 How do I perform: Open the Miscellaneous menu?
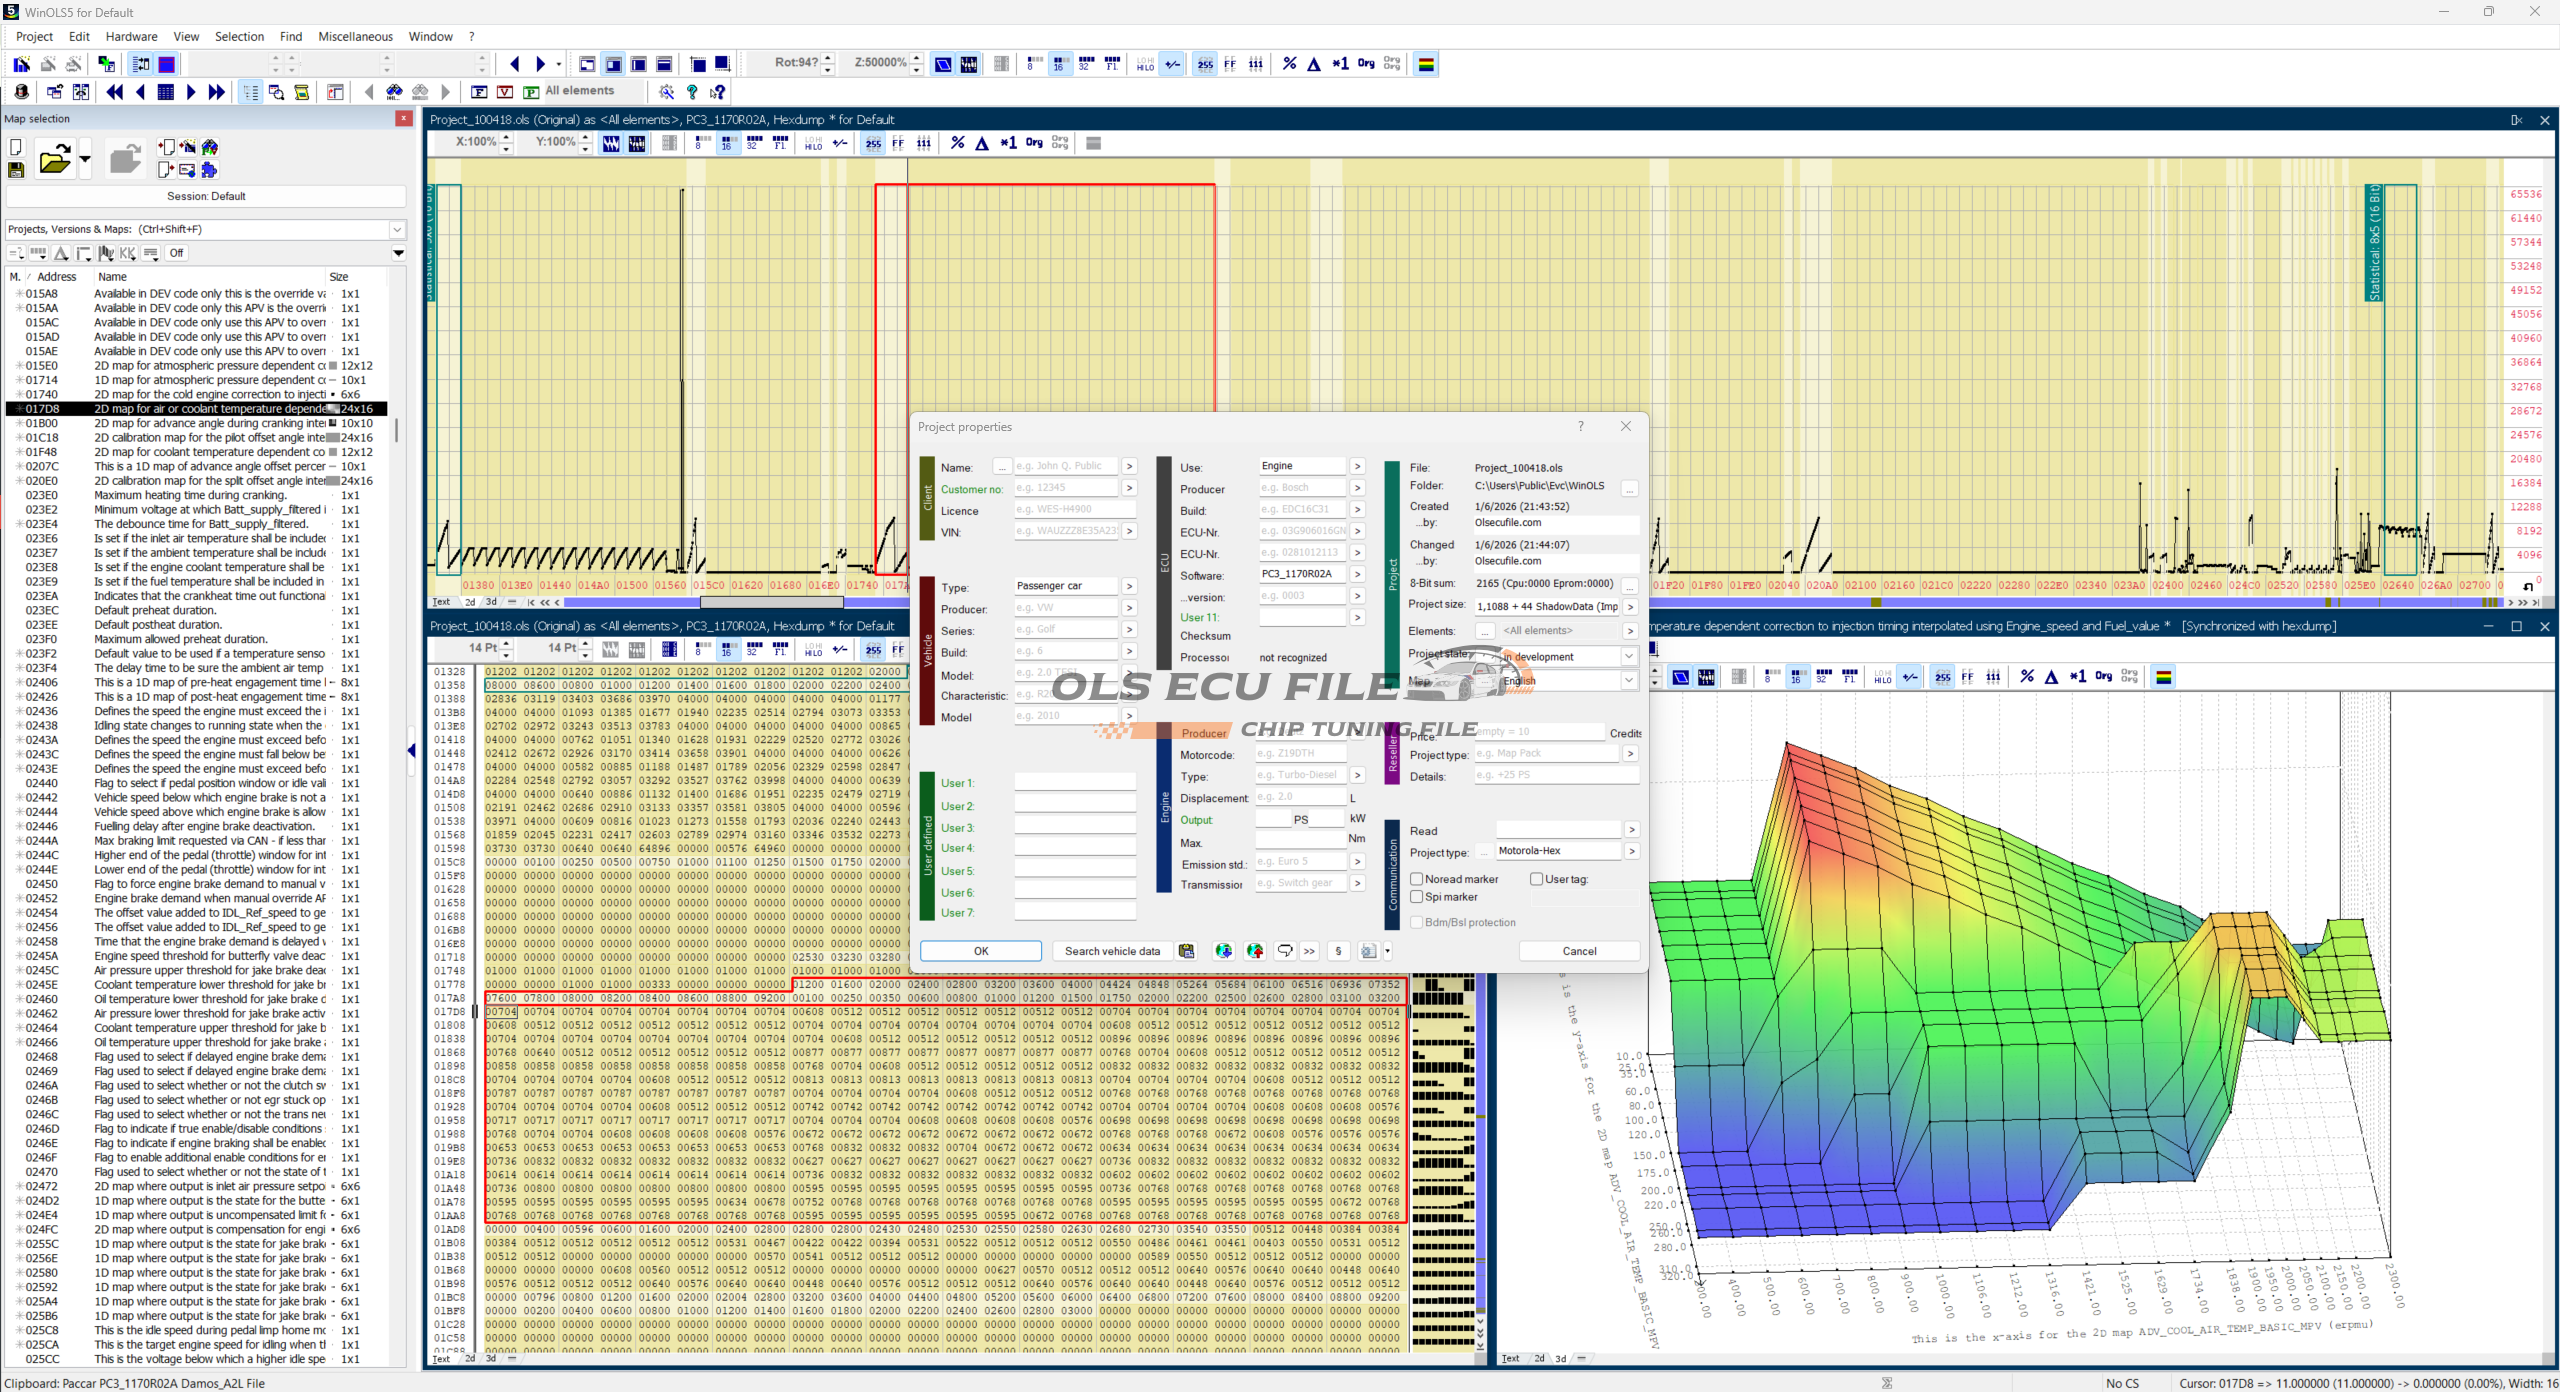[355, 37]
